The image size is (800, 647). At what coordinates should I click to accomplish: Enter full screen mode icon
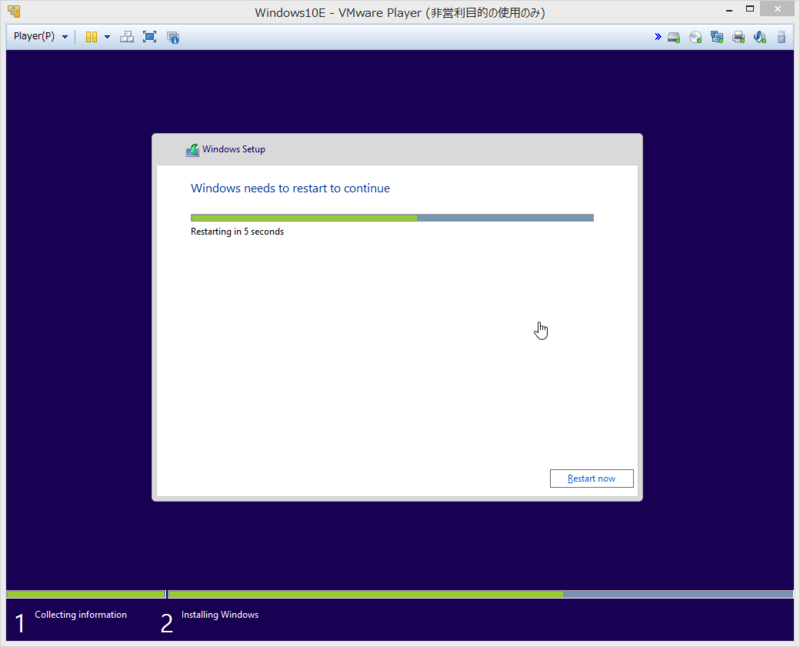(x=149, y=37)
